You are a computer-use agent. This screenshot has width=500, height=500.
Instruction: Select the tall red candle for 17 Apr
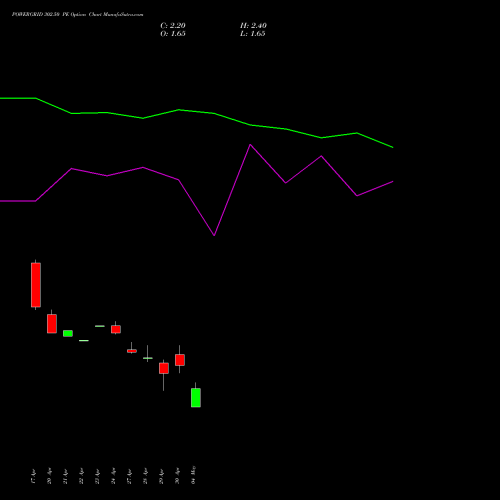click(36, 285)
